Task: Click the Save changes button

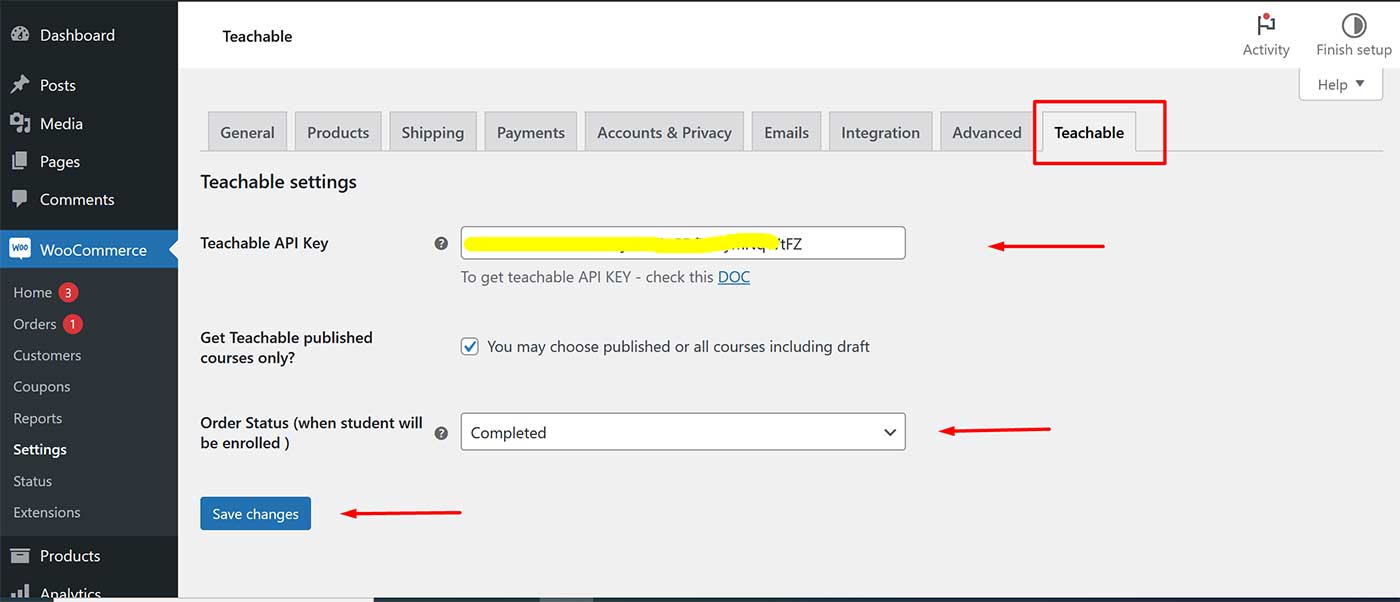Action: tap(256, 514)
